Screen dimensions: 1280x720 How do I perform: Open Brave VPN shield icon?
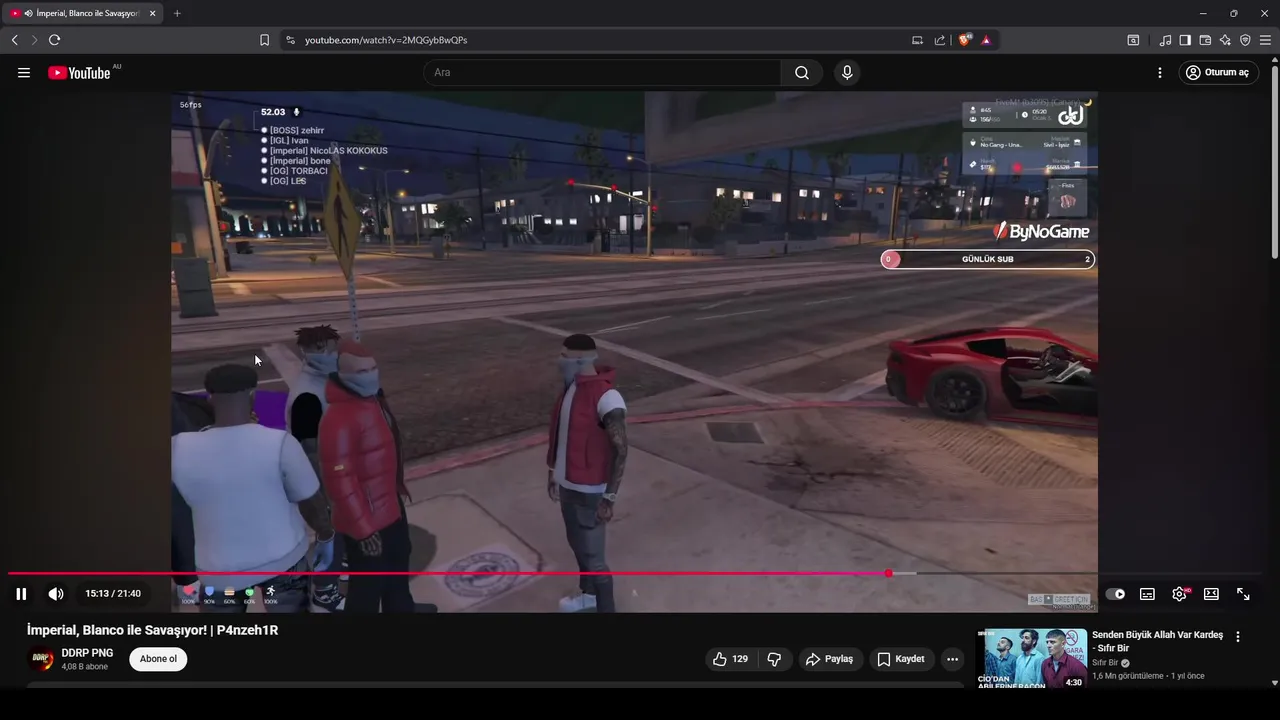(x=1245, y=40)
